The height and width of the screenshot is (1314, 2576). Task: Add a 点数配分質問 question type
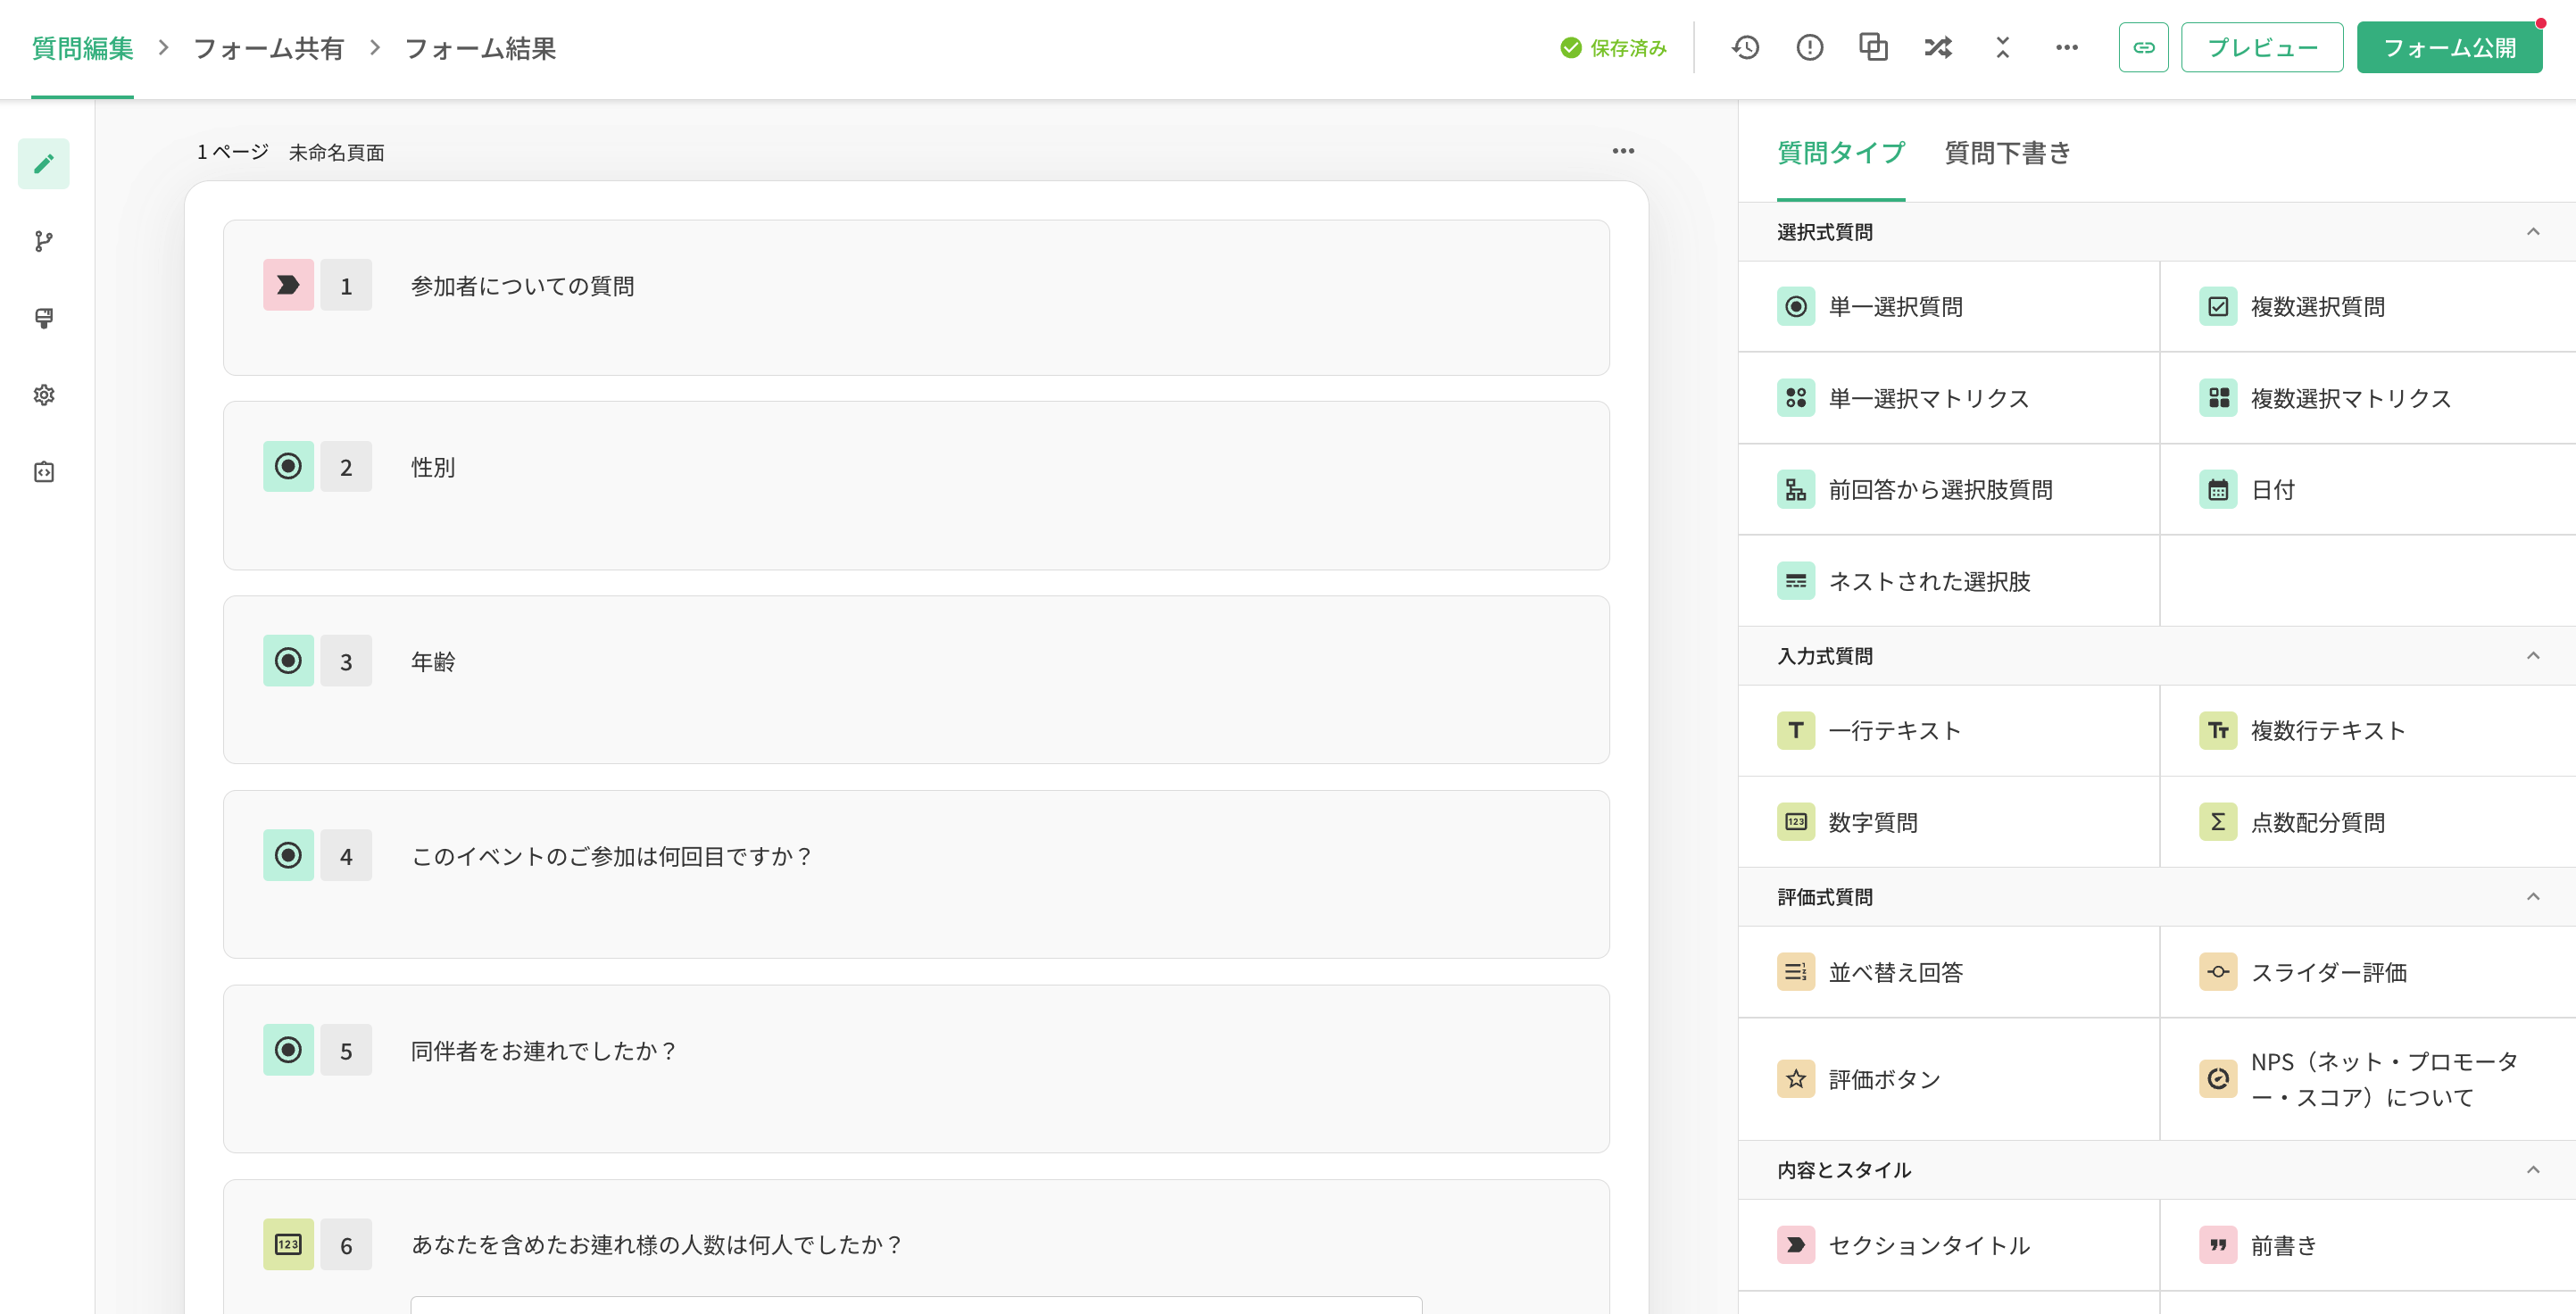pos(2368,822)
